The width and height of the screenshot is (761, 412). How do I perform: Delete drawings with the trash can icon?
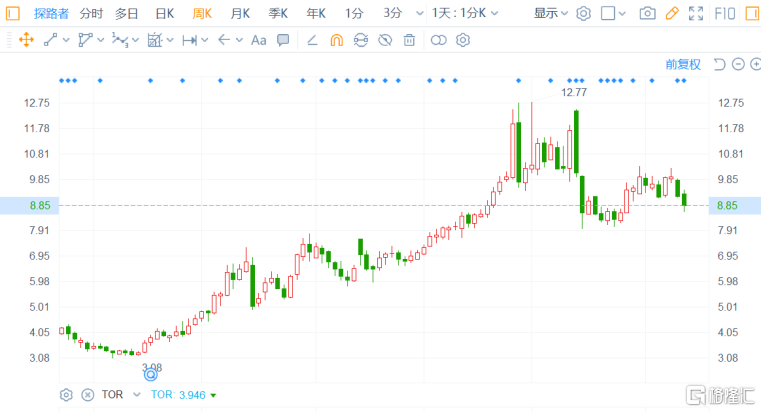click(x=409, y=40)
